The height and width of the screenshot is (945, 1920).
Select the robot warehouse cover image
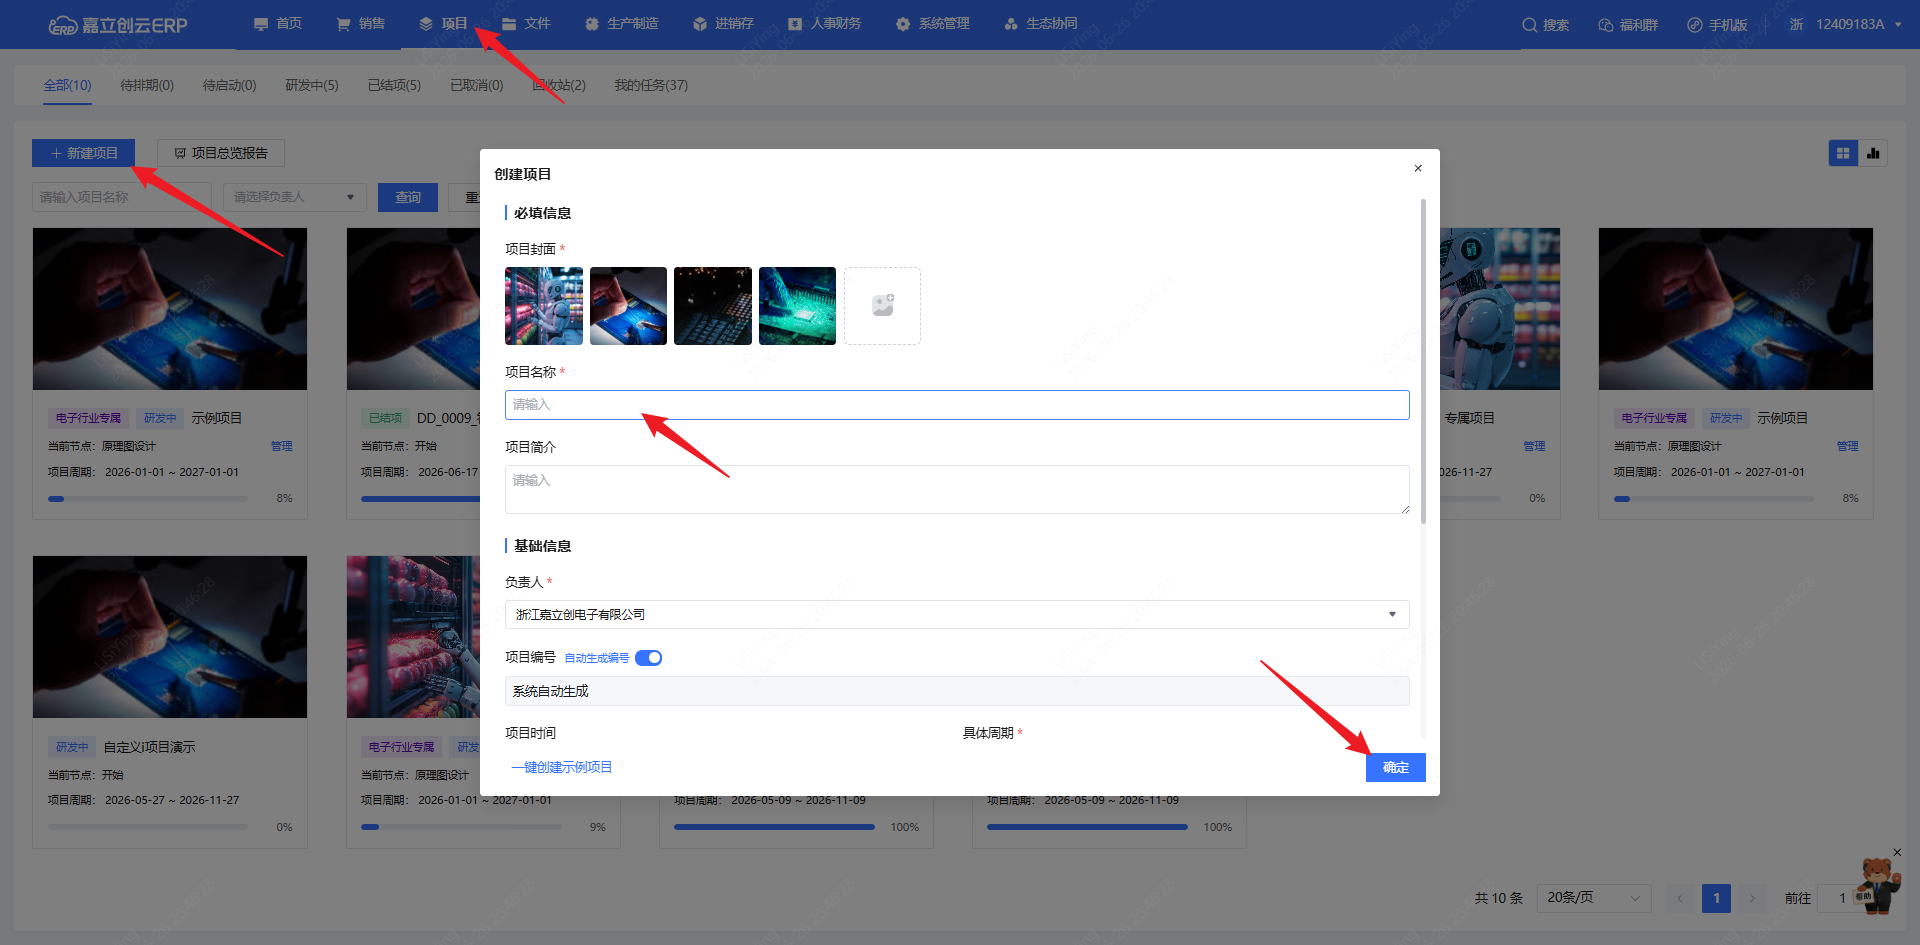pyautogui.click(x=544, y=306)
